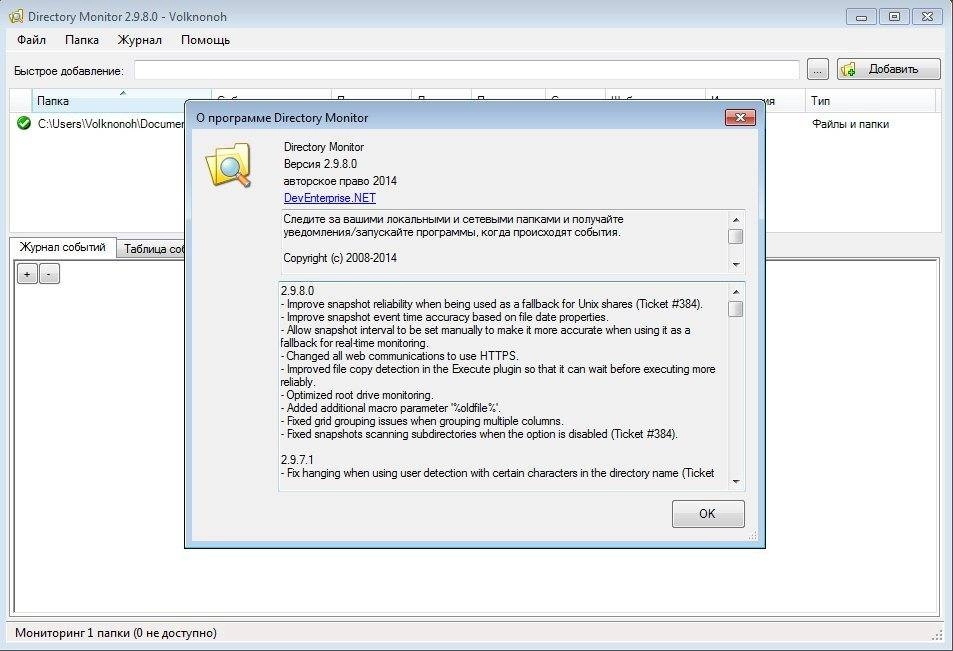Click the Directory Monitor title bar app icon
This screenshot has width=953, height=651.
point(16,16)
